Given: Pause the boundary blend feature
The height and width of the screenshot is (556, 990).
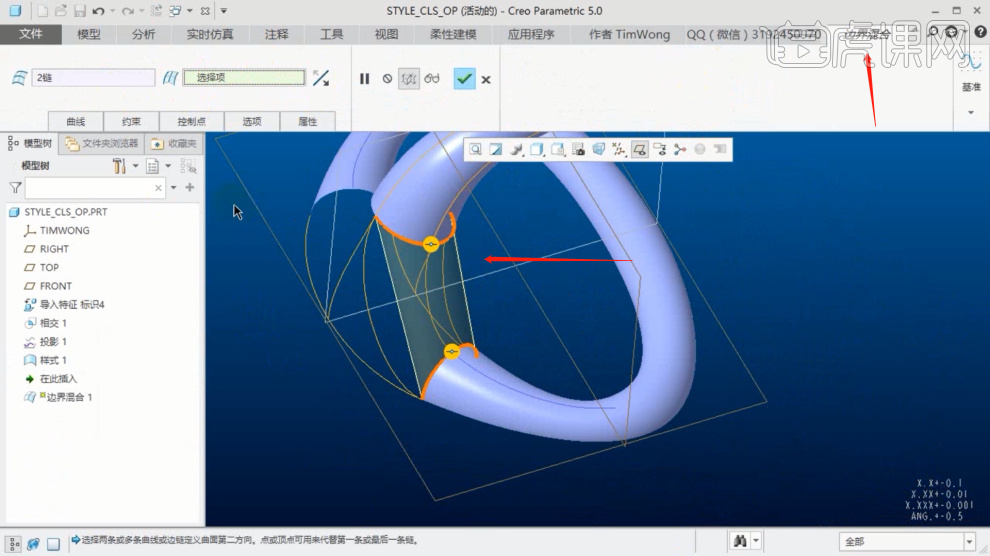Looking at the screenshot, I should (x=365, y=78).
